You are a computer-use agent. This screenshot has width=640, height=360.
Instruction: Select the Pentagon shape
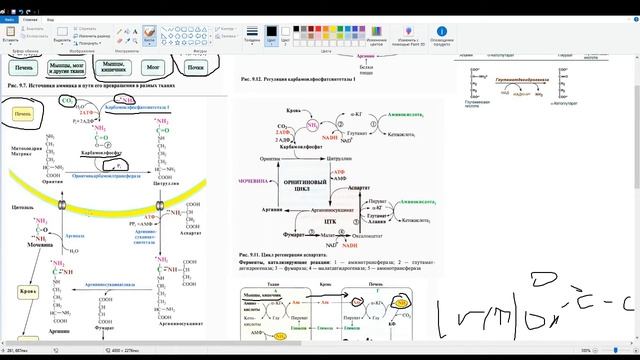click(177, 36)
